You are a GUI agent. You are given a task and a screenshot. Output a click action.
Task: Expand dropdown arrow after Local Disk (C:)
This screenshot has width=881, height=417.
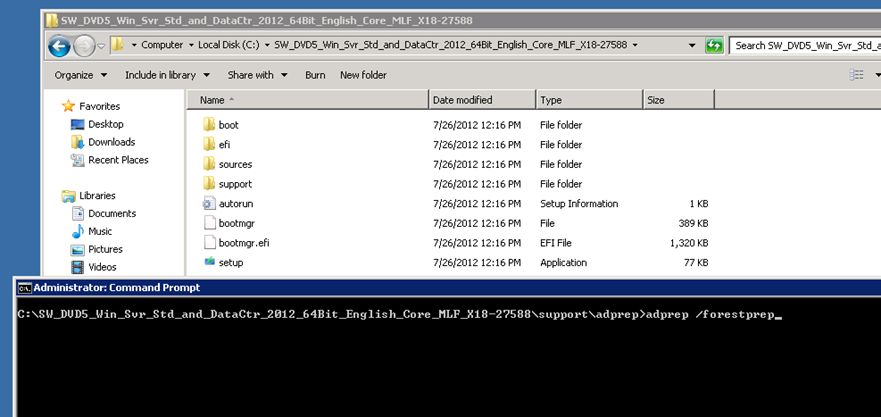pyautogui.click(x=266, y=45)
